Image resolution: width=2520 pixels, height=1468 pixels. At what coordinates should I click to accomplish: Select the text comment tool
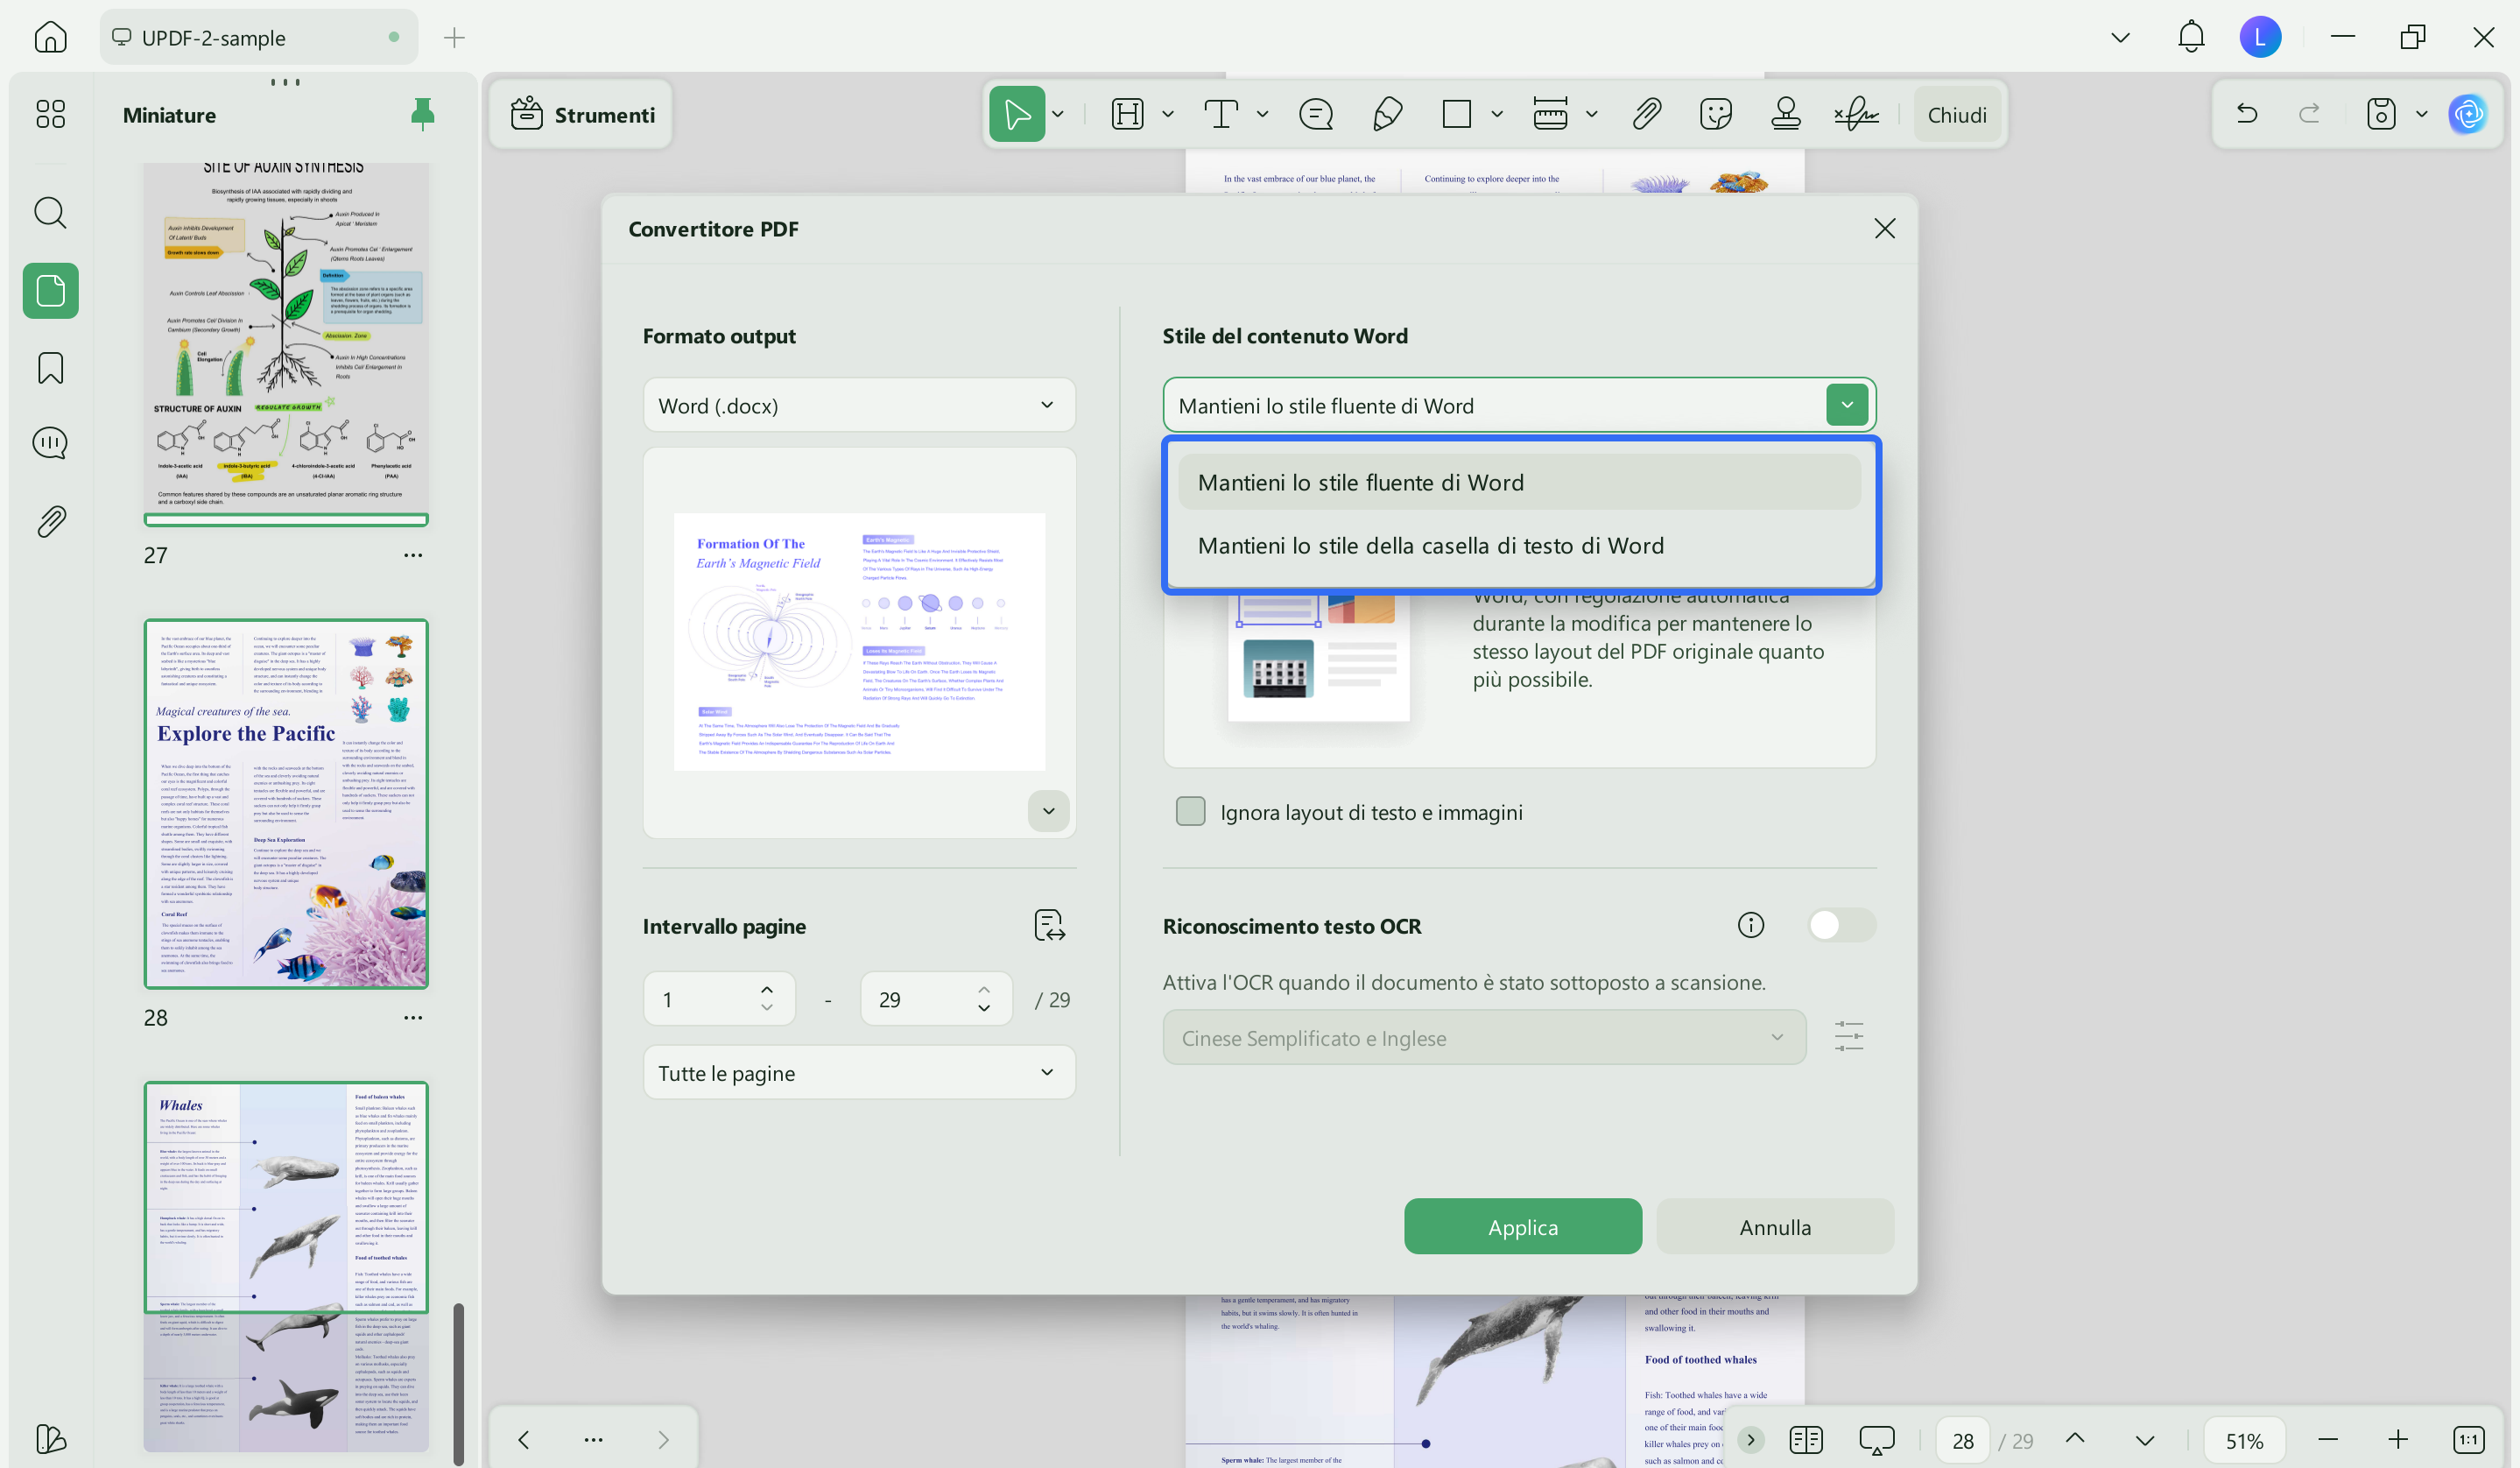(1221, 114)
